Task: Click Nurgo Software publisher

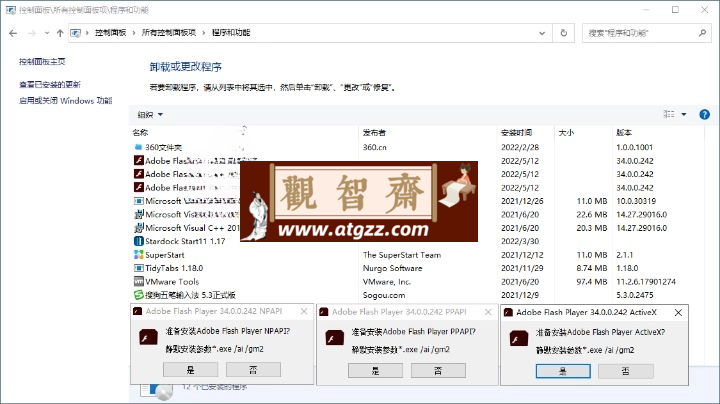Action: (x=393, y=268)
